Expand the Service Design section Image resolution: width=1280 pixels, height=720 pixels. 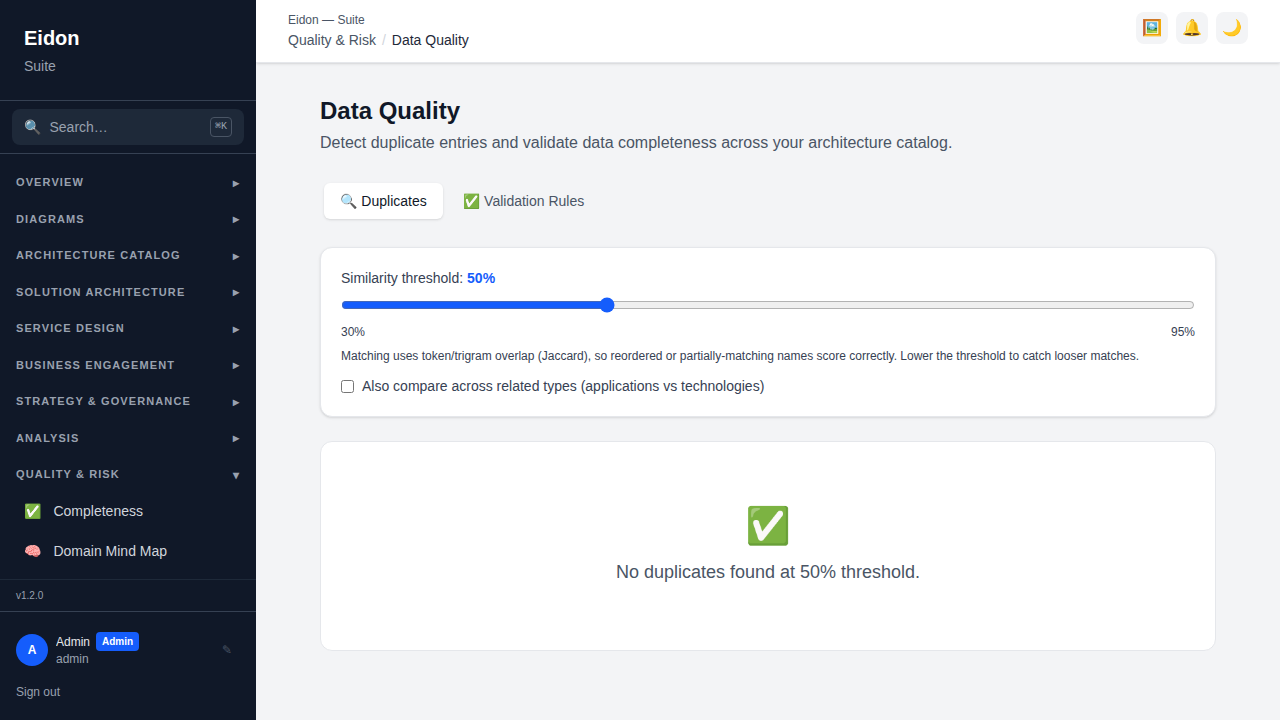click(128, 328)
